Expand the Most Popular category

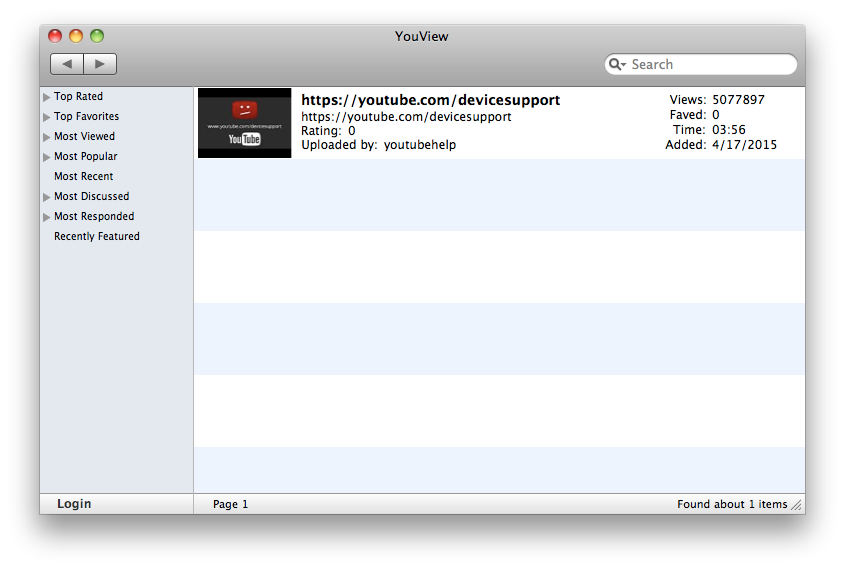(46, 157)
